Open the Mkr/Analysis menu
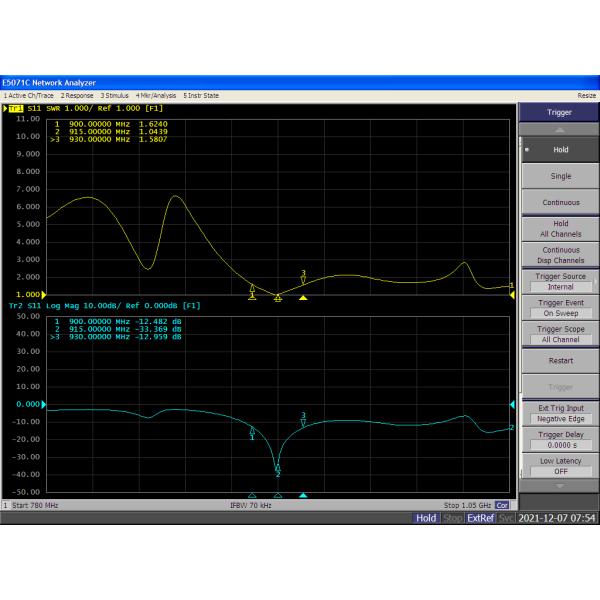Viewport: 600px width, 600px height. [154, 95]
